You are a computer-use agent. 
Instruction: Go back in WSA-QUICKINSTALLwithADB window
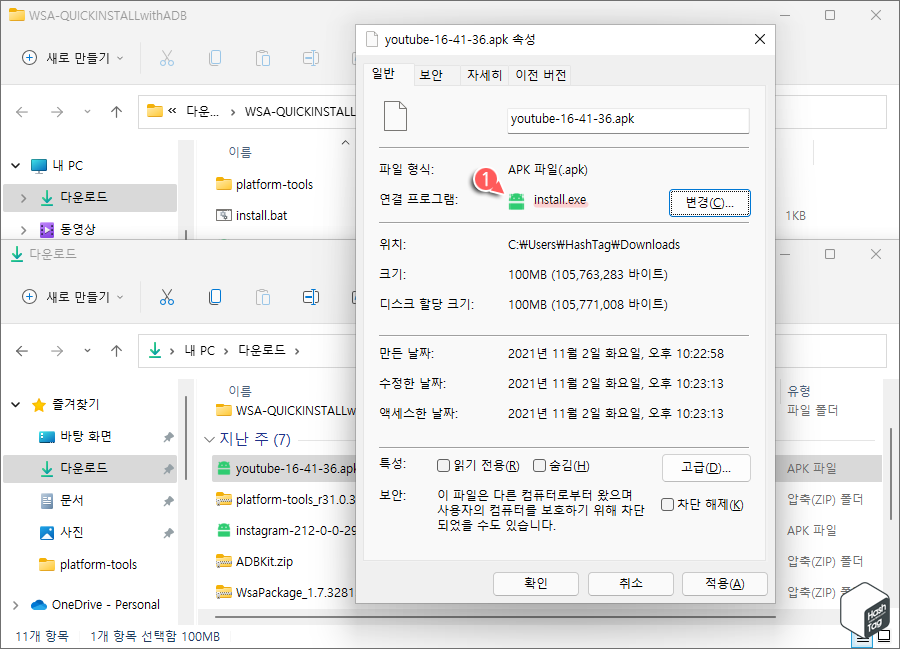click(x=22, y=111)
